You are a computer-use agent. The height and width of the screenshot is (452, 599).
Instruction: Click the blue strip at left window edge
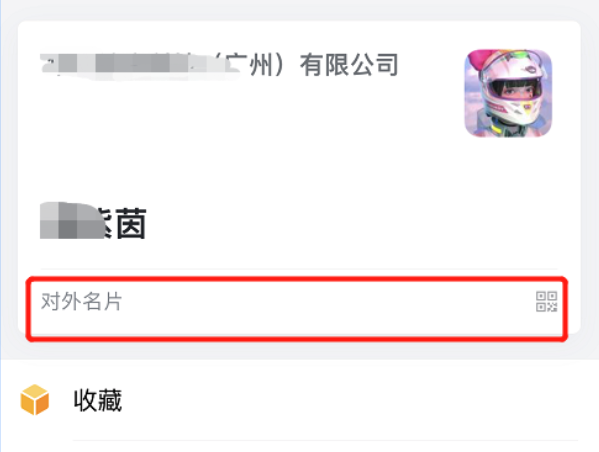click(x=1, y=225)
